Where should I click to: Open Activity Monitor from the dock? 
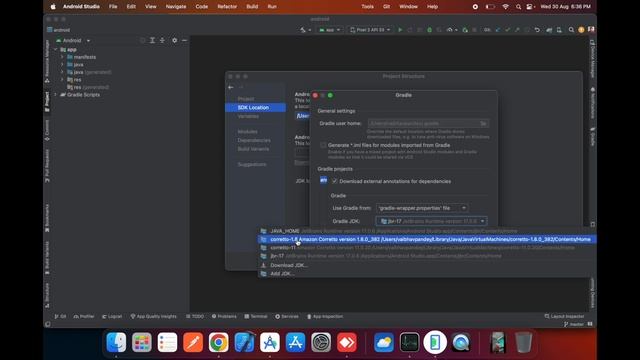click(x=409, y=342)
